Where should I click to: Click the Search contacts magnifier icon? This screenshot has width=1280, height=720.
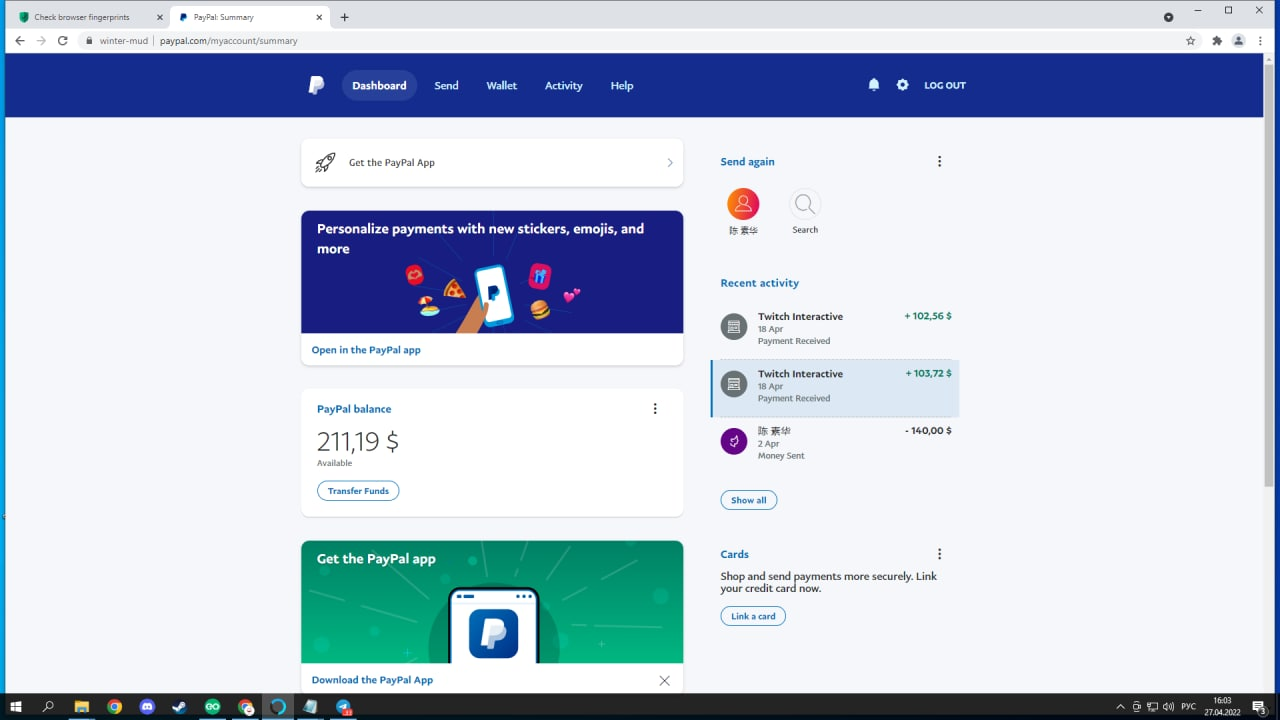tap(805, 205)
